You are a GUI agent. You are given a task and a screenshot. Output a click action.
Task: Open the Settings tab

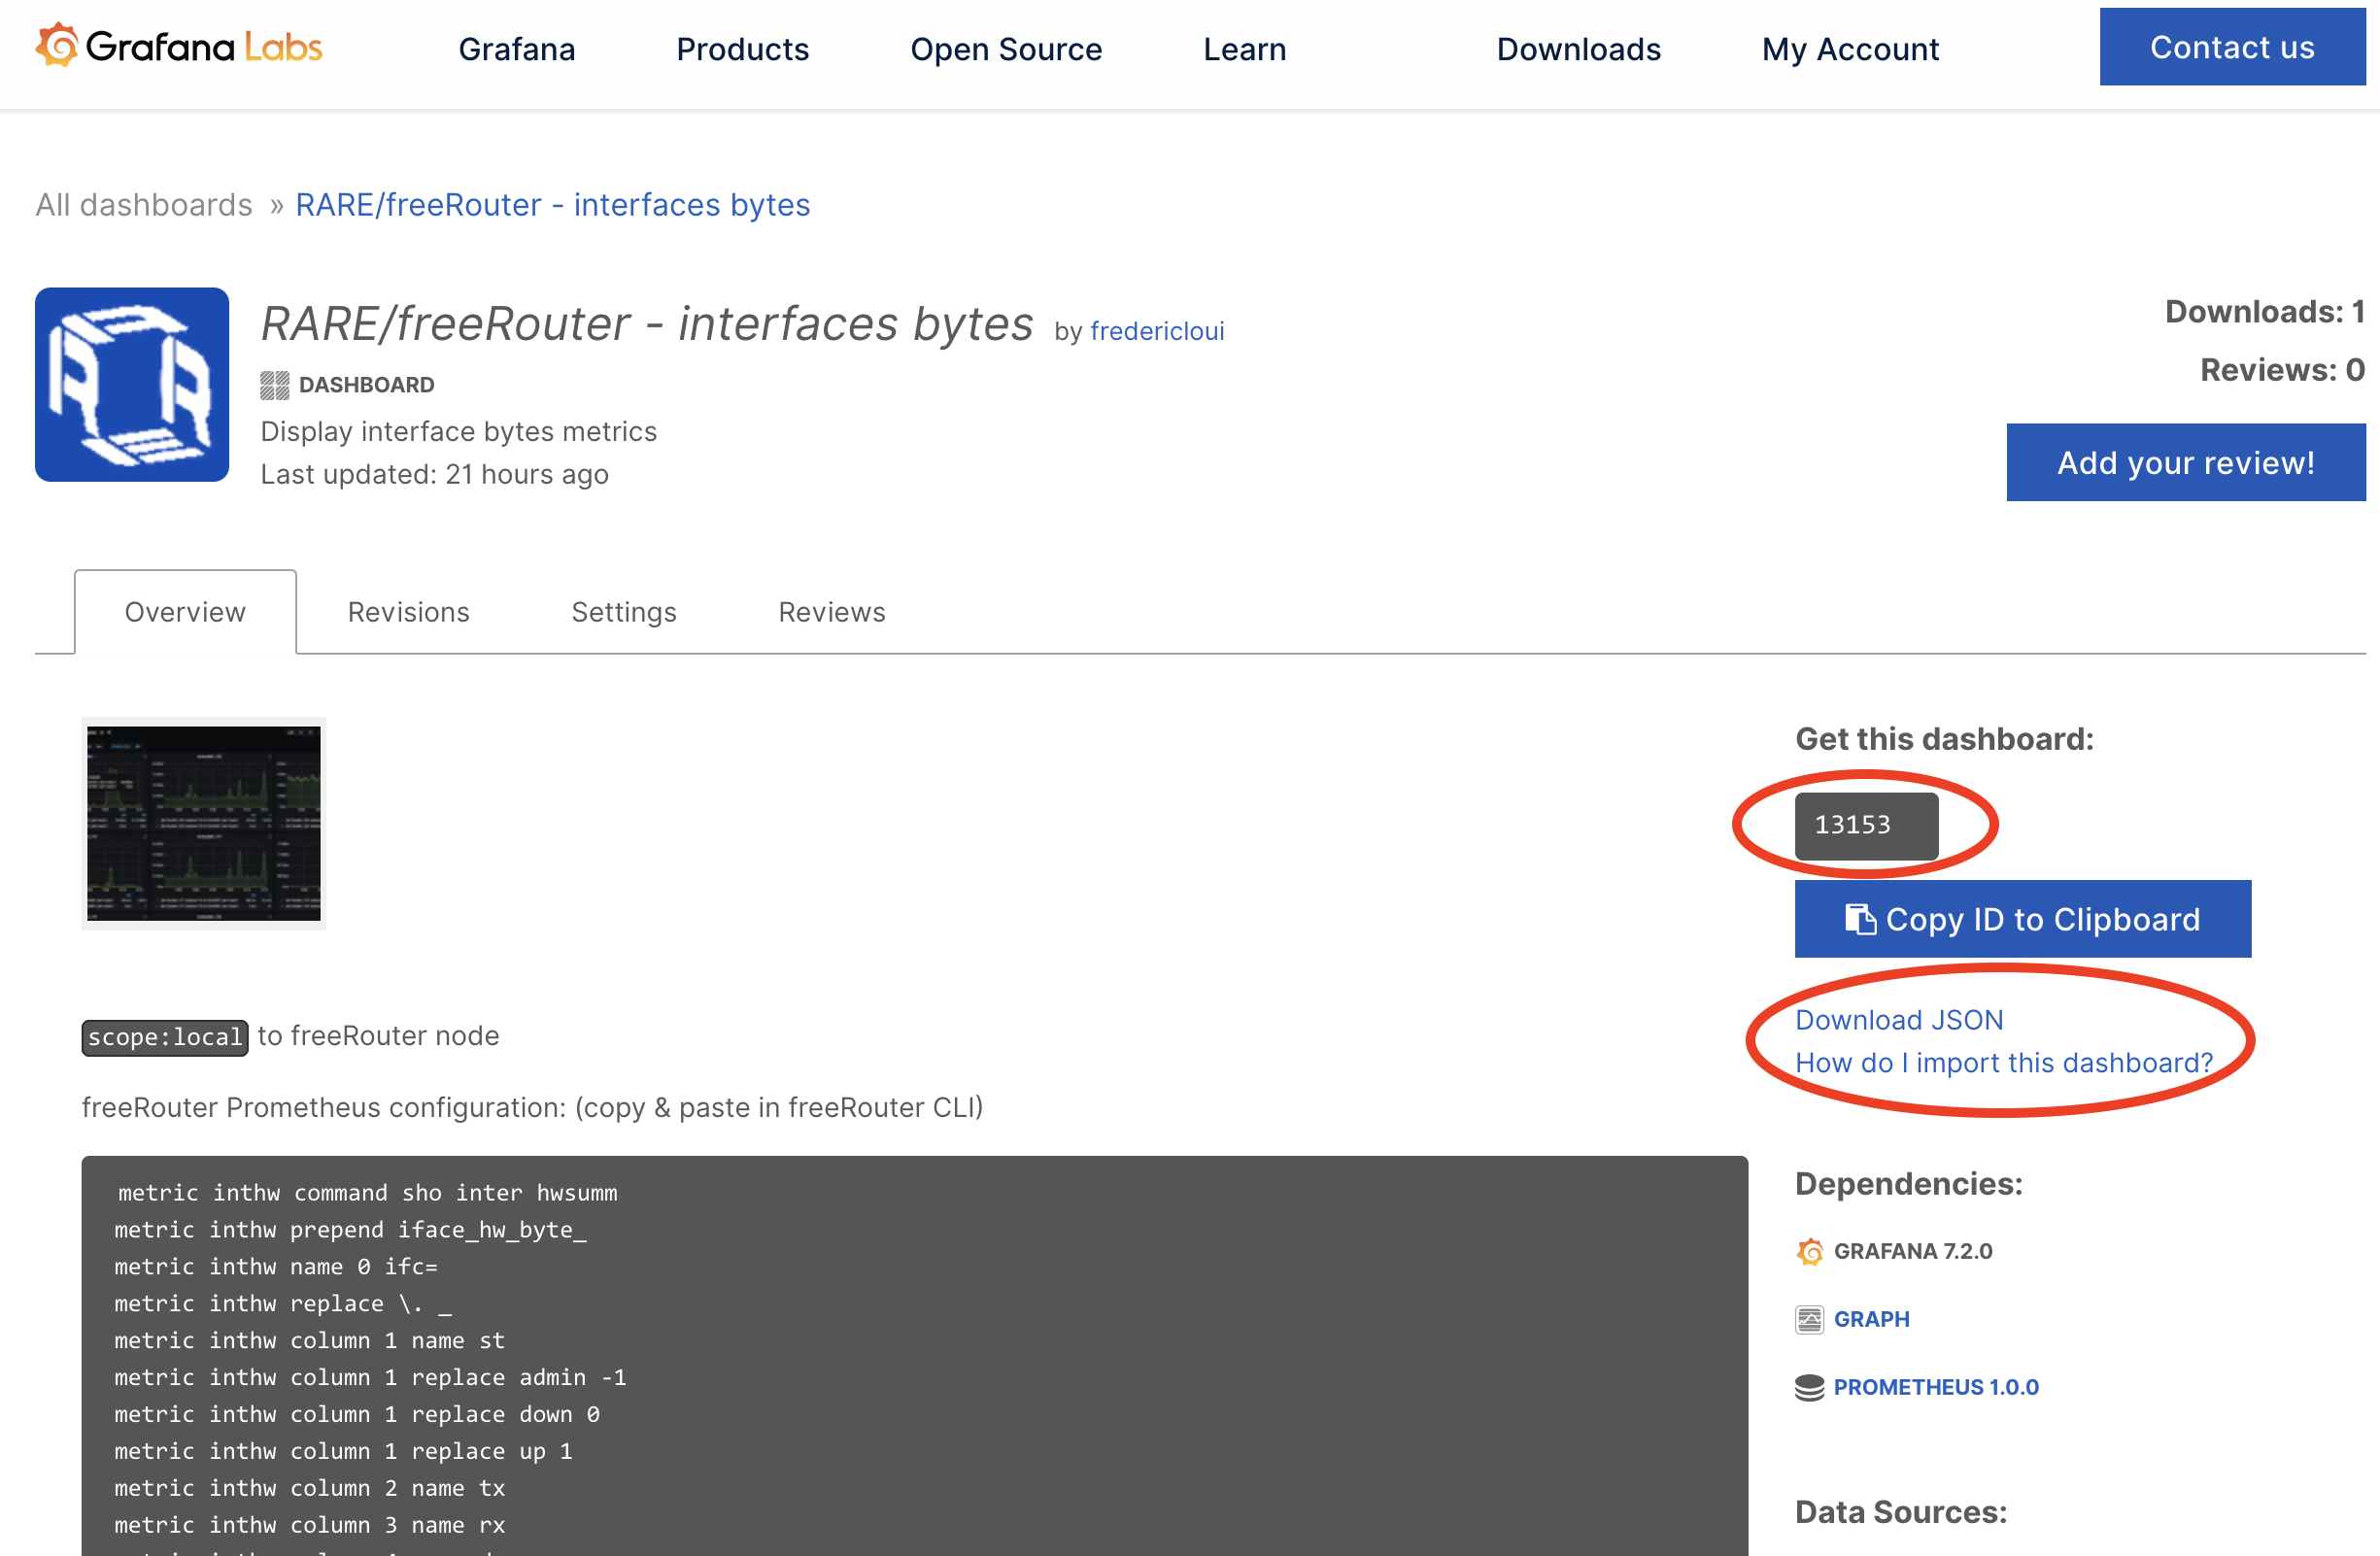[624, 612]
